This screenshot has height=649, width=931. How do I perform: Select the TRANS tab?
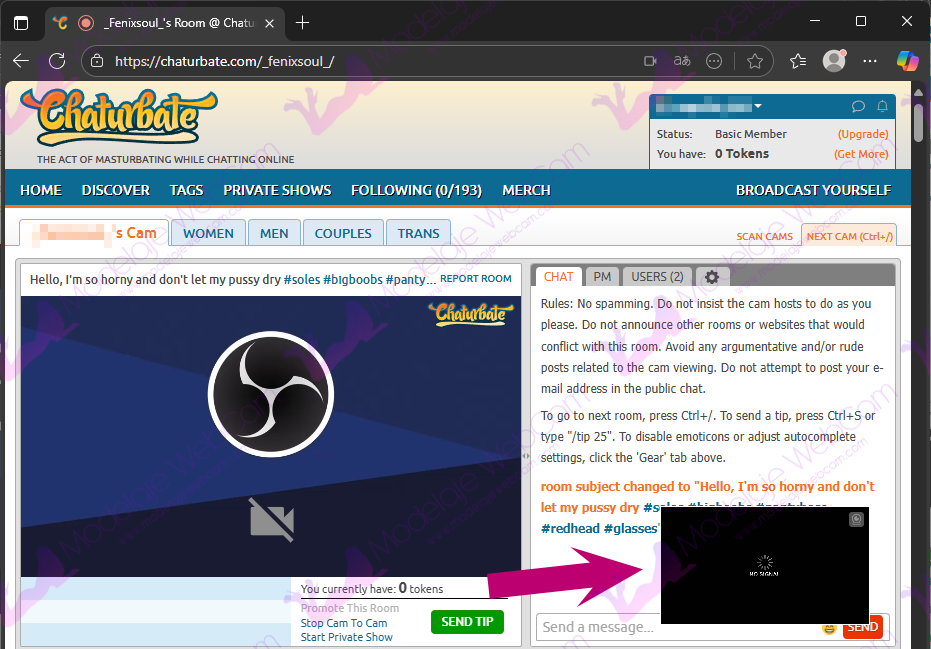(418, 233)
